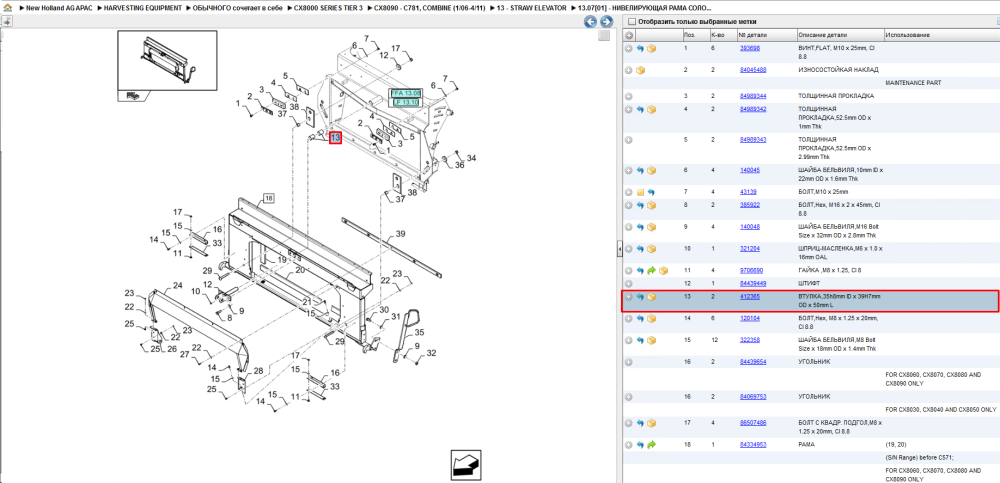
Task: Select '(S/N Range) before C571;' text
Action: (919, 457)
